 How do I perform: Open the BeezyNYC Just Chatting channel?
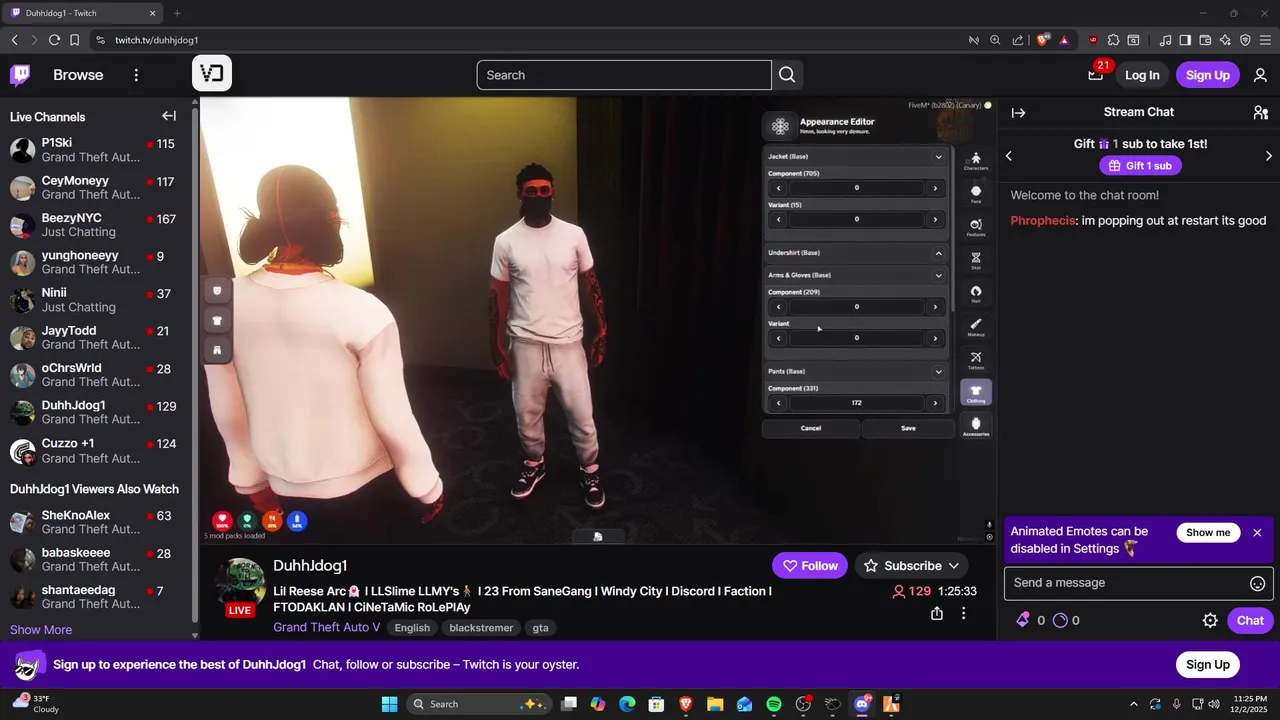click(x=96, y=225)
